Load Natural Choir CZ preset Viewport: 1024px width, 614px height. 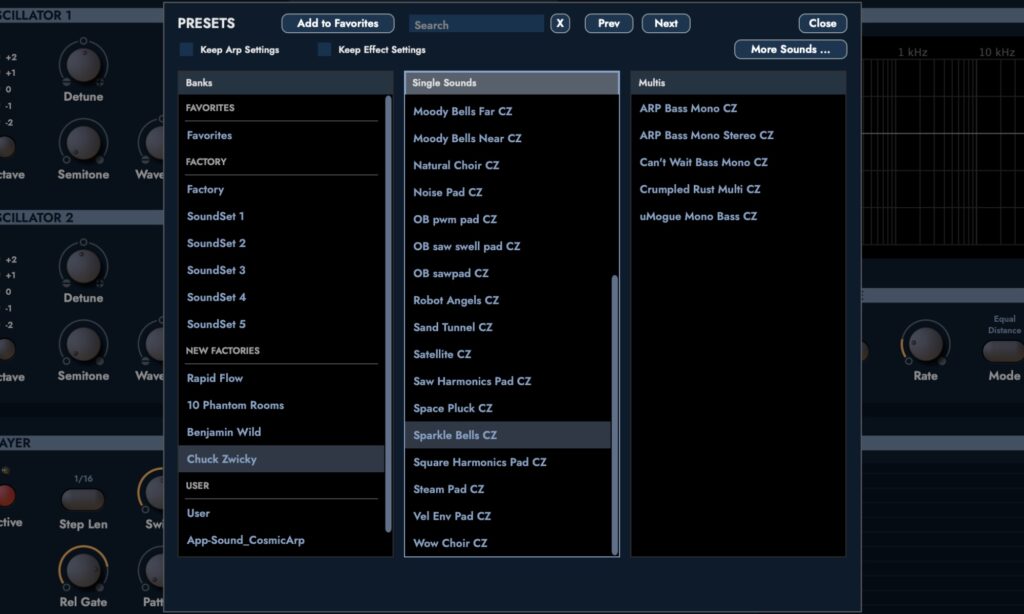click(508, 165)
